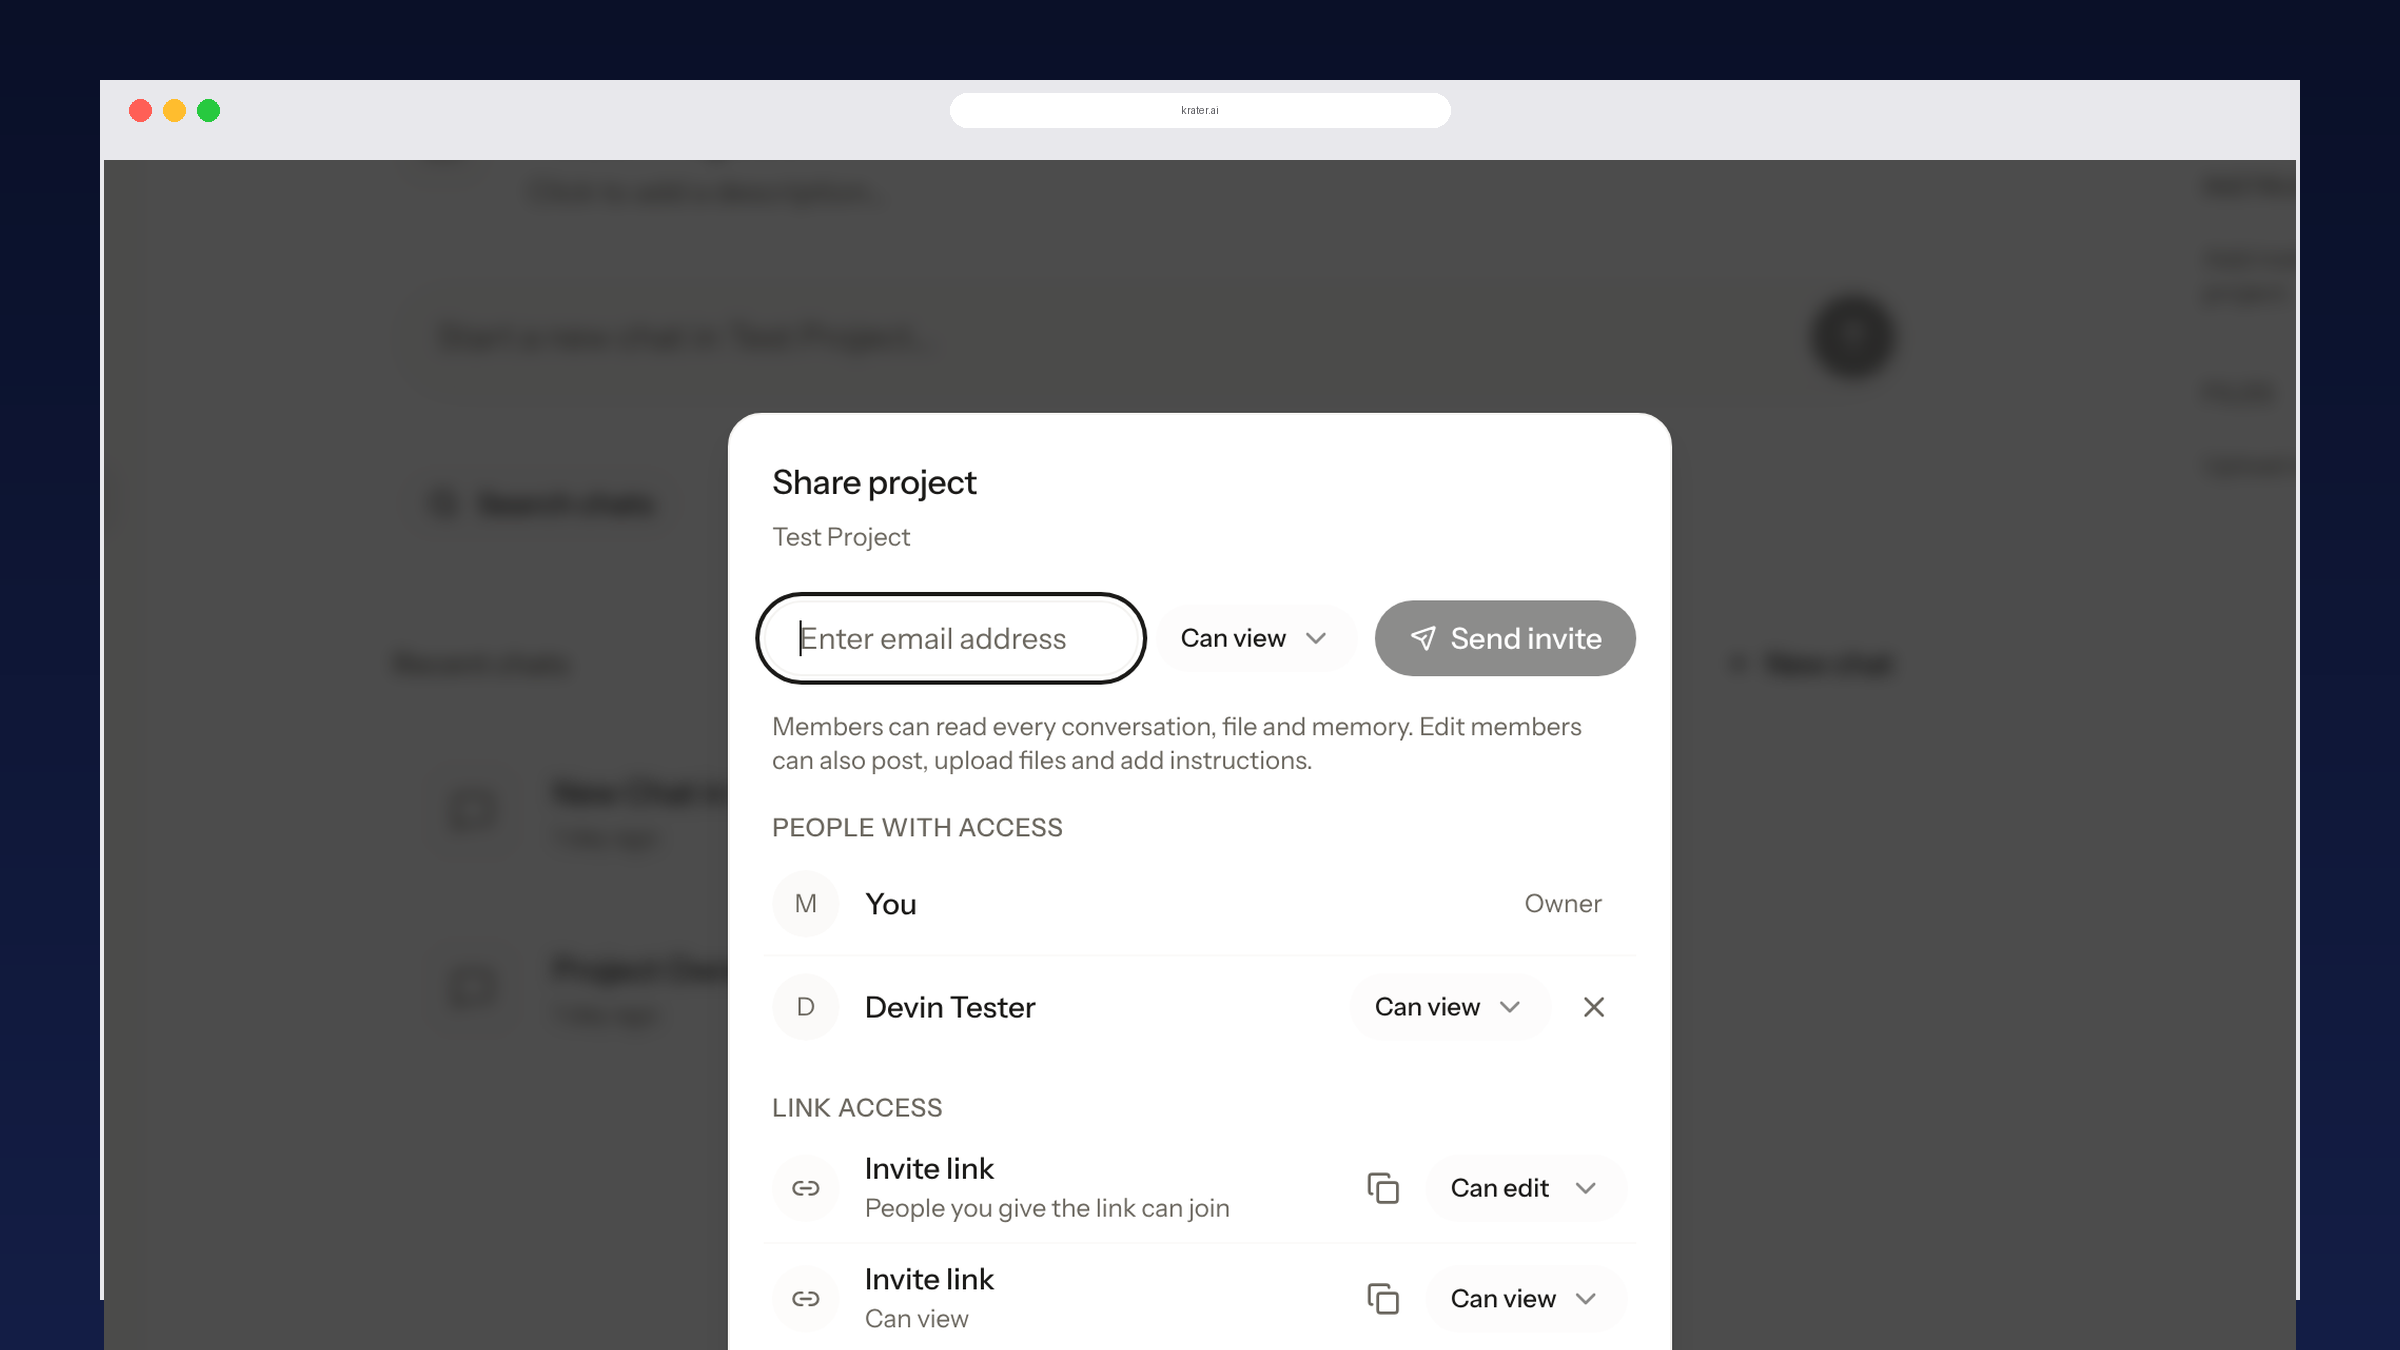
Task: Click the link icon beside first Invite link
Action: tap(806, 1188)
